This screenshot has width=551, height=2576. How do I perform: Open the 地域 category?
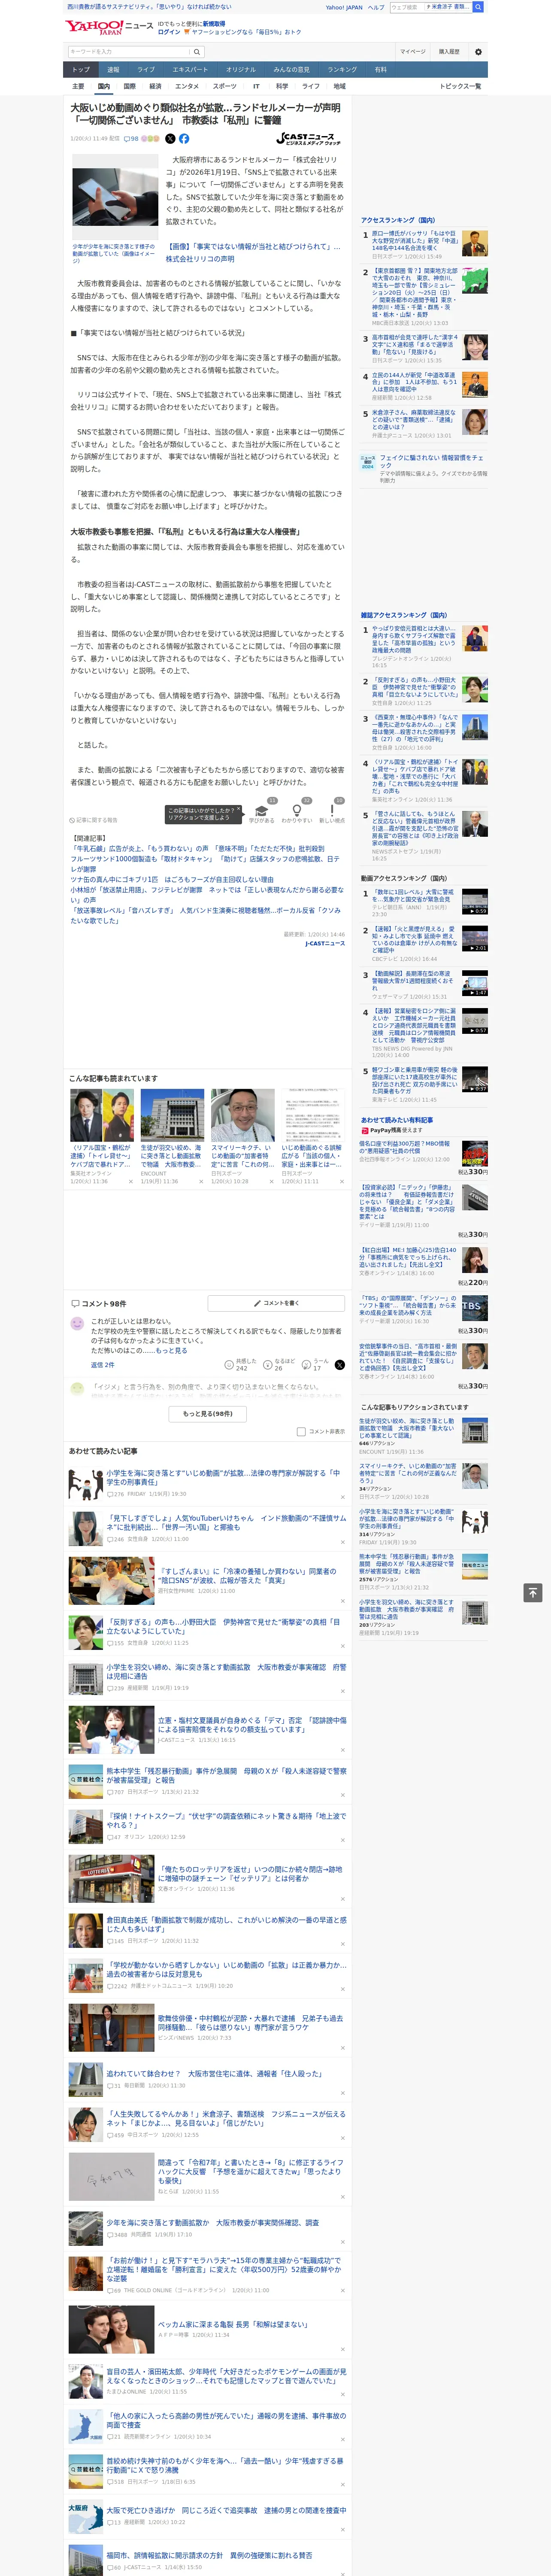coord(339,86)
